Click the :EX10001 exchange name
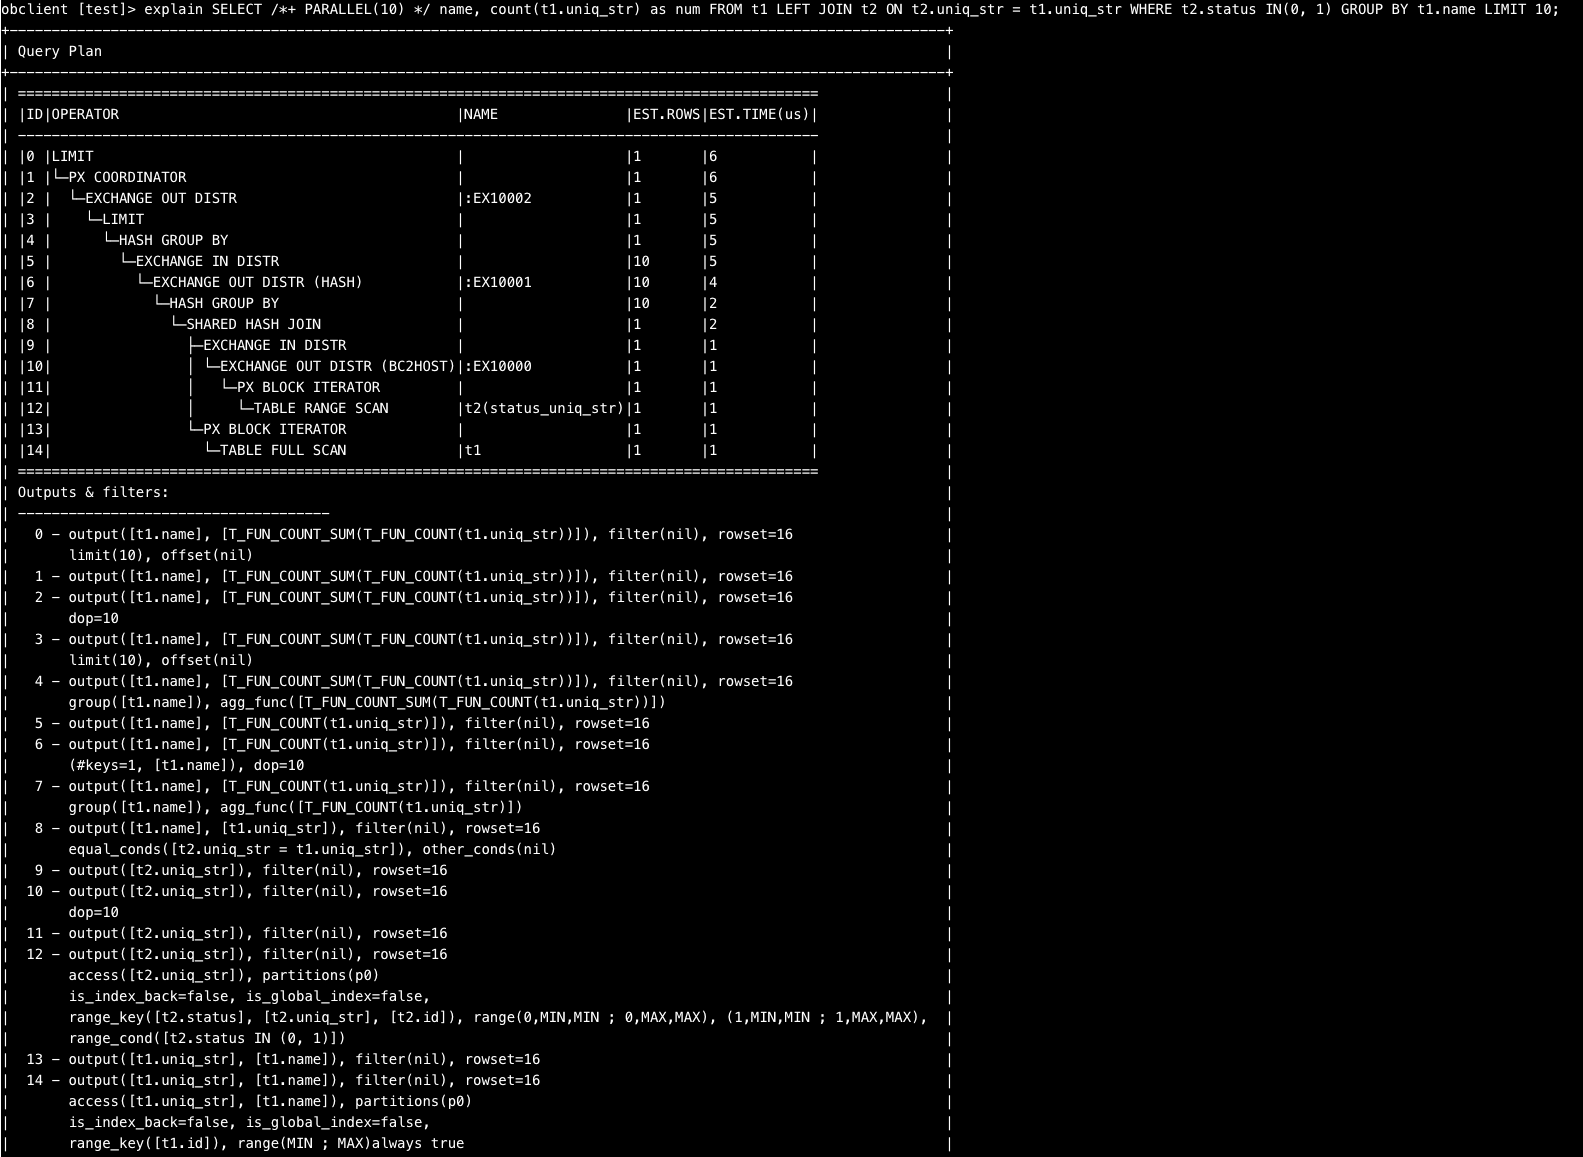The width and height of the screenshot is (1583, 1157). 498,282
